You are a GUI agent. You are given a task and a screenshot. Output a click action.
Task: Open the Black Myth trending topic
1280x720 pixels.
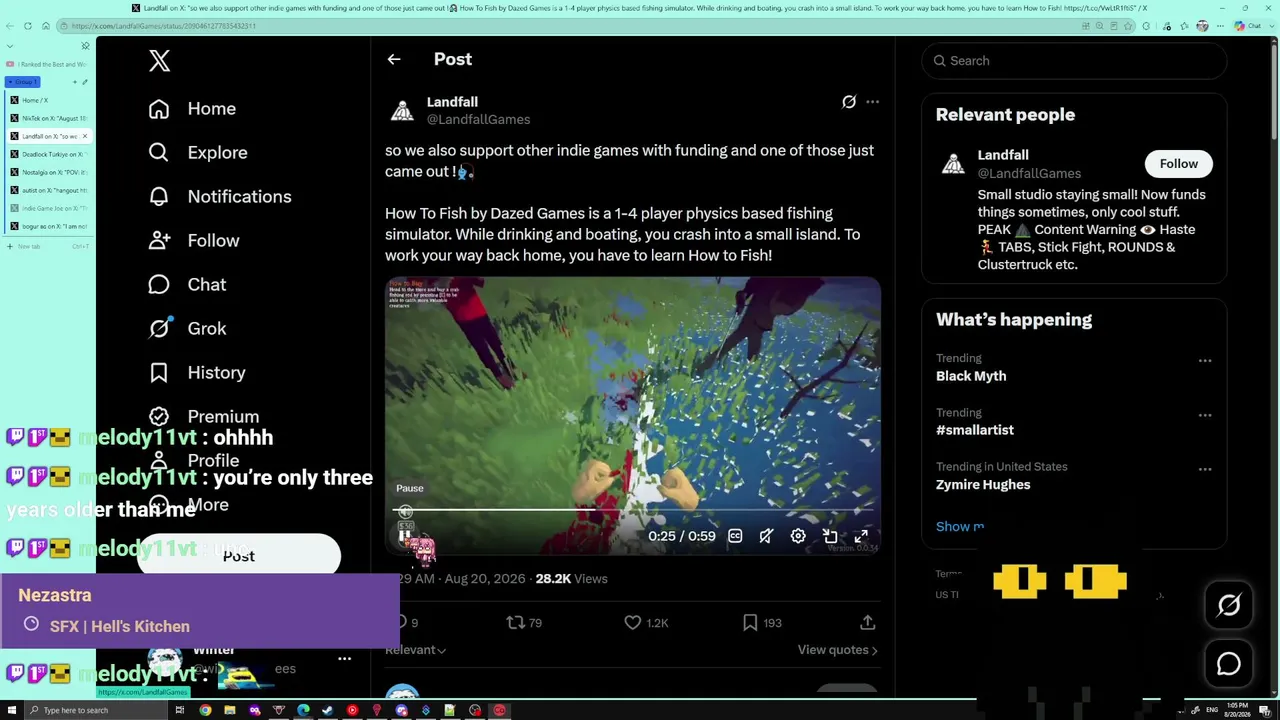(971, 376)
